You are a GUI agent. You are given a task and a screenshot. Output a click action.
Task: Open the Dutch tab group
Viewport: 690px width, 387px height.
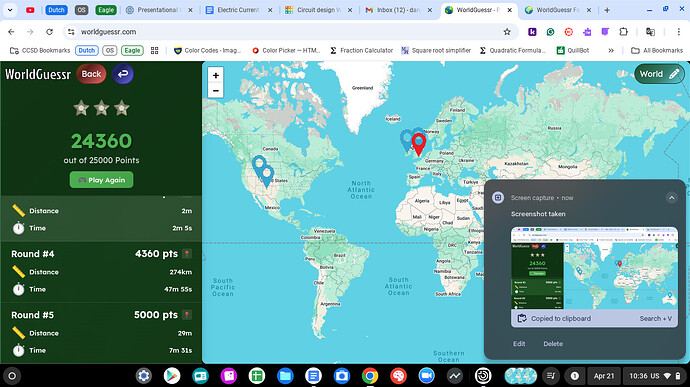click(x=56, y=10)
